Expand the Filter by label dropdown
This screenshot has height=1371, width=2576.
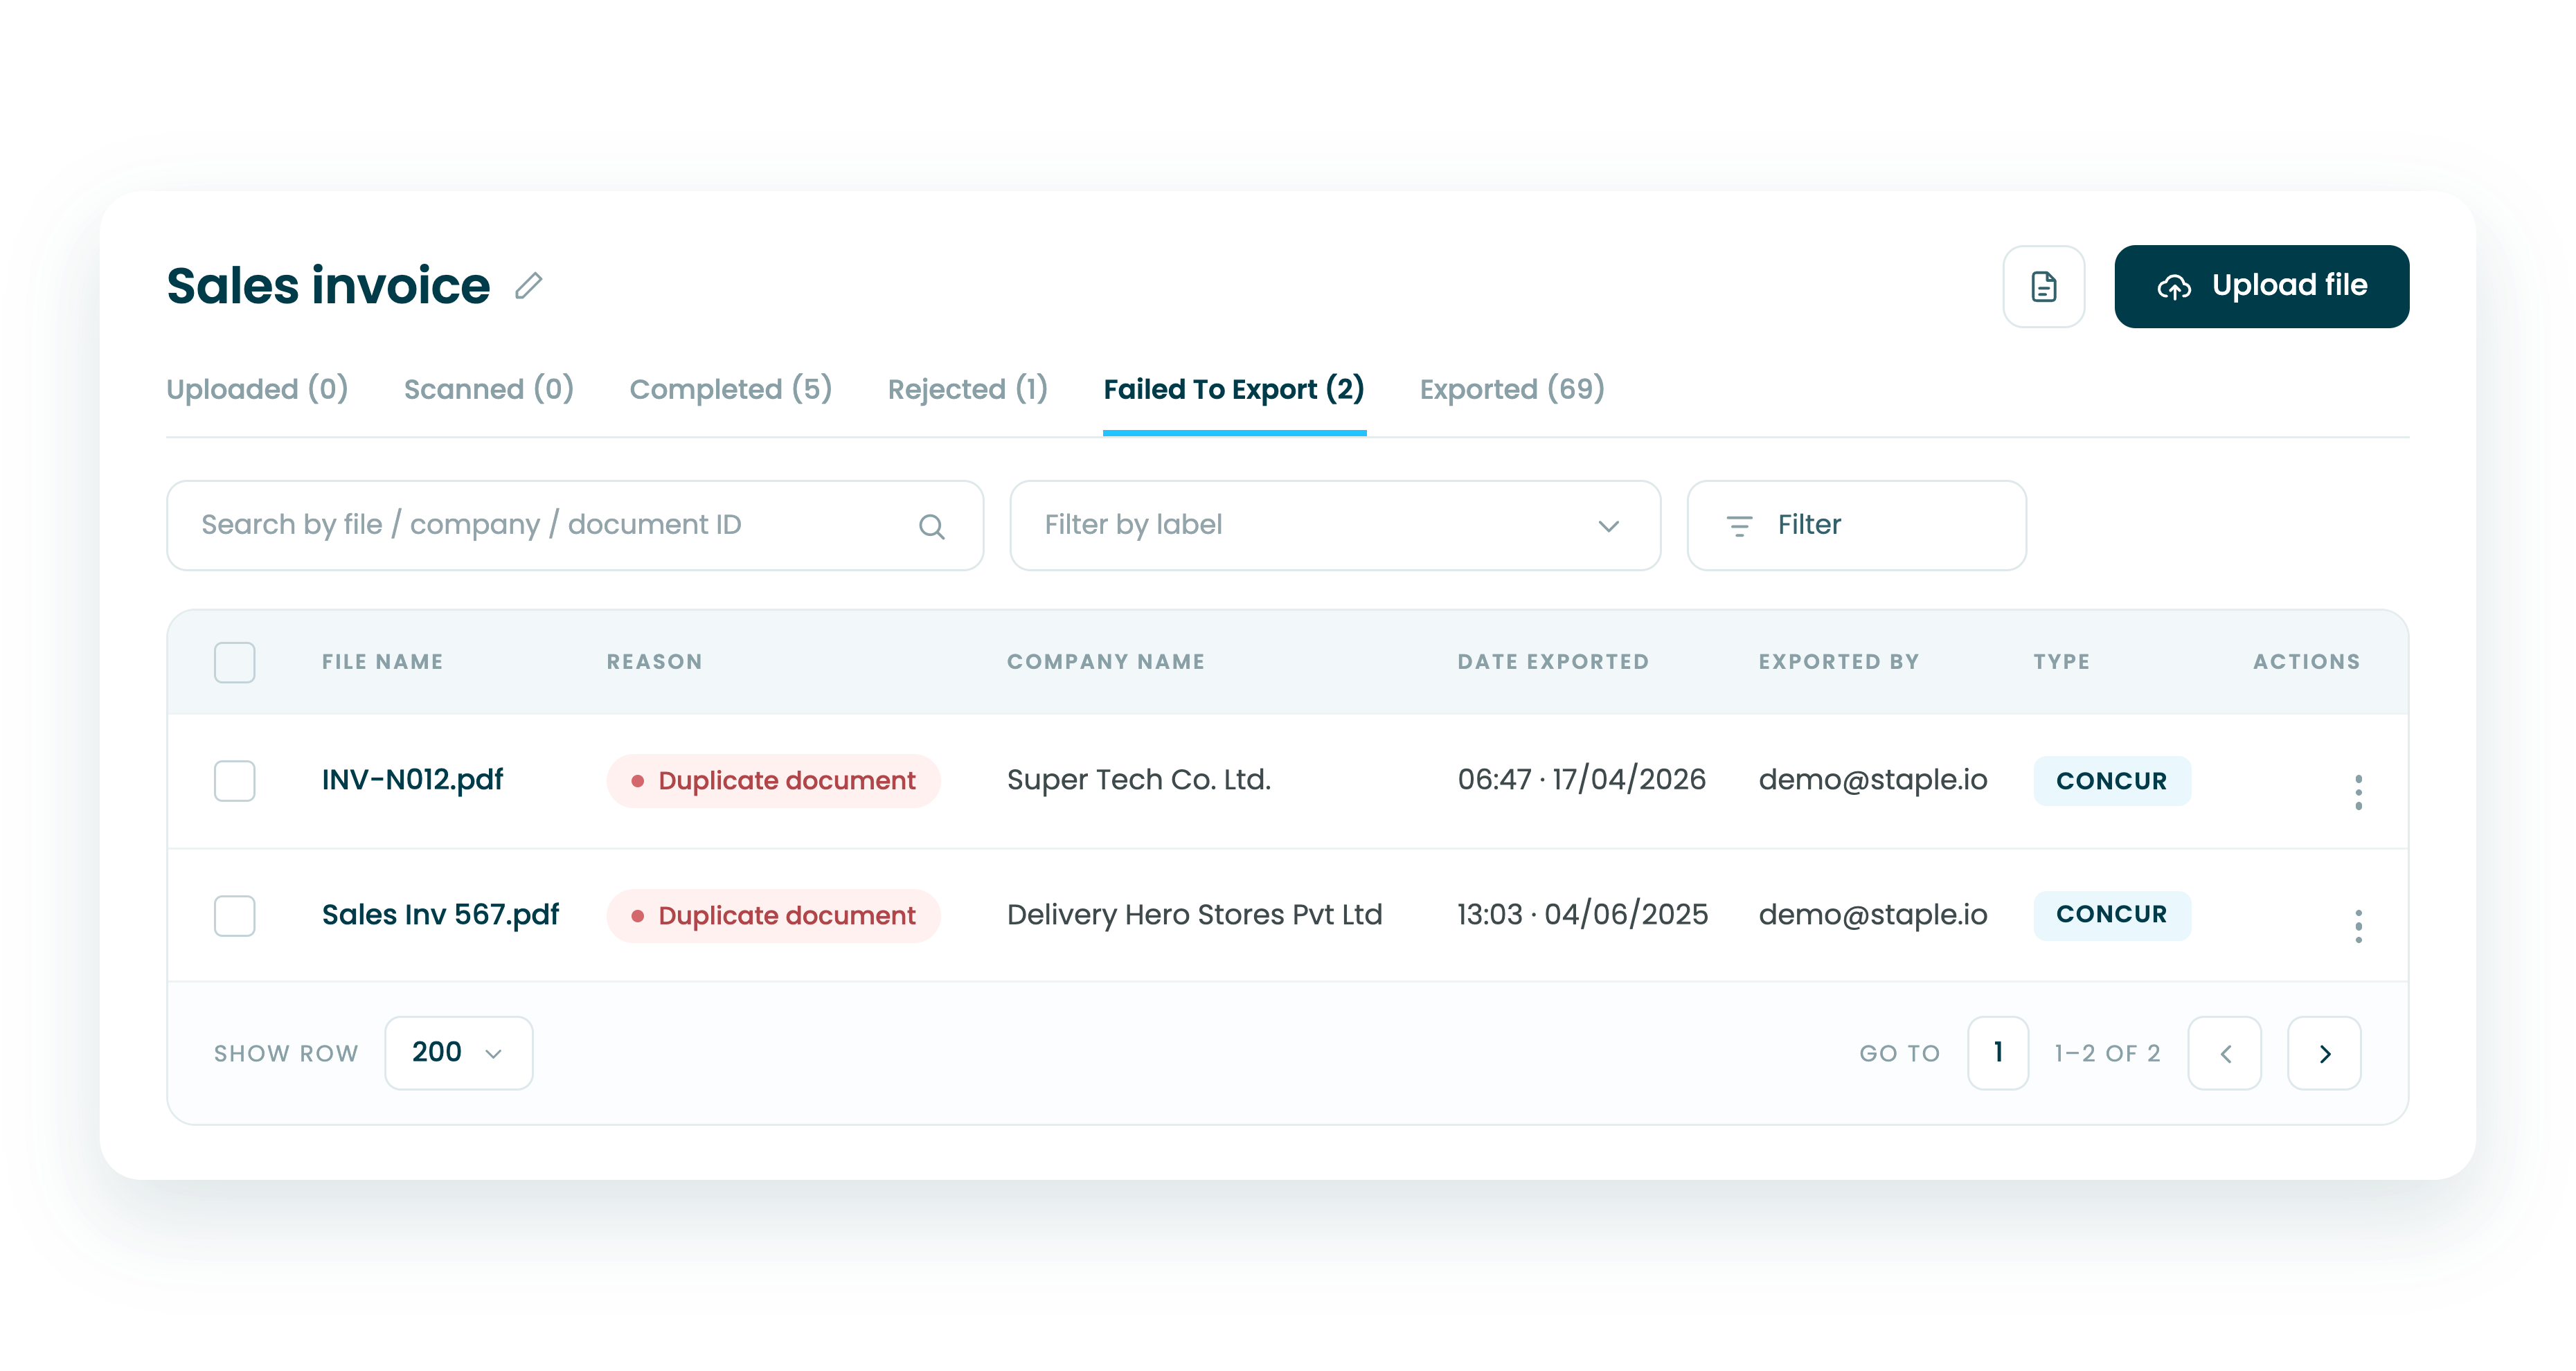click(1335, 525)
